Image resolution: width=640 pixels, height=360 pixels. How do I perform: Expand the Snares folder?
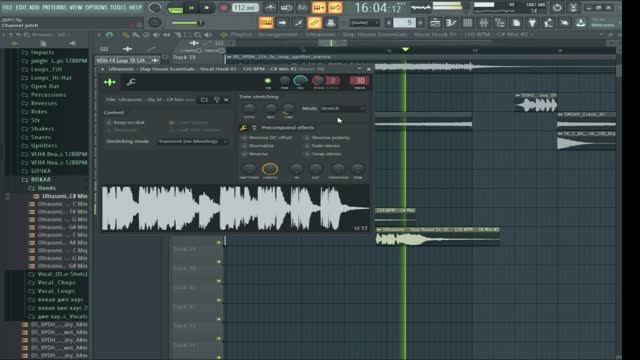(41, 137)
